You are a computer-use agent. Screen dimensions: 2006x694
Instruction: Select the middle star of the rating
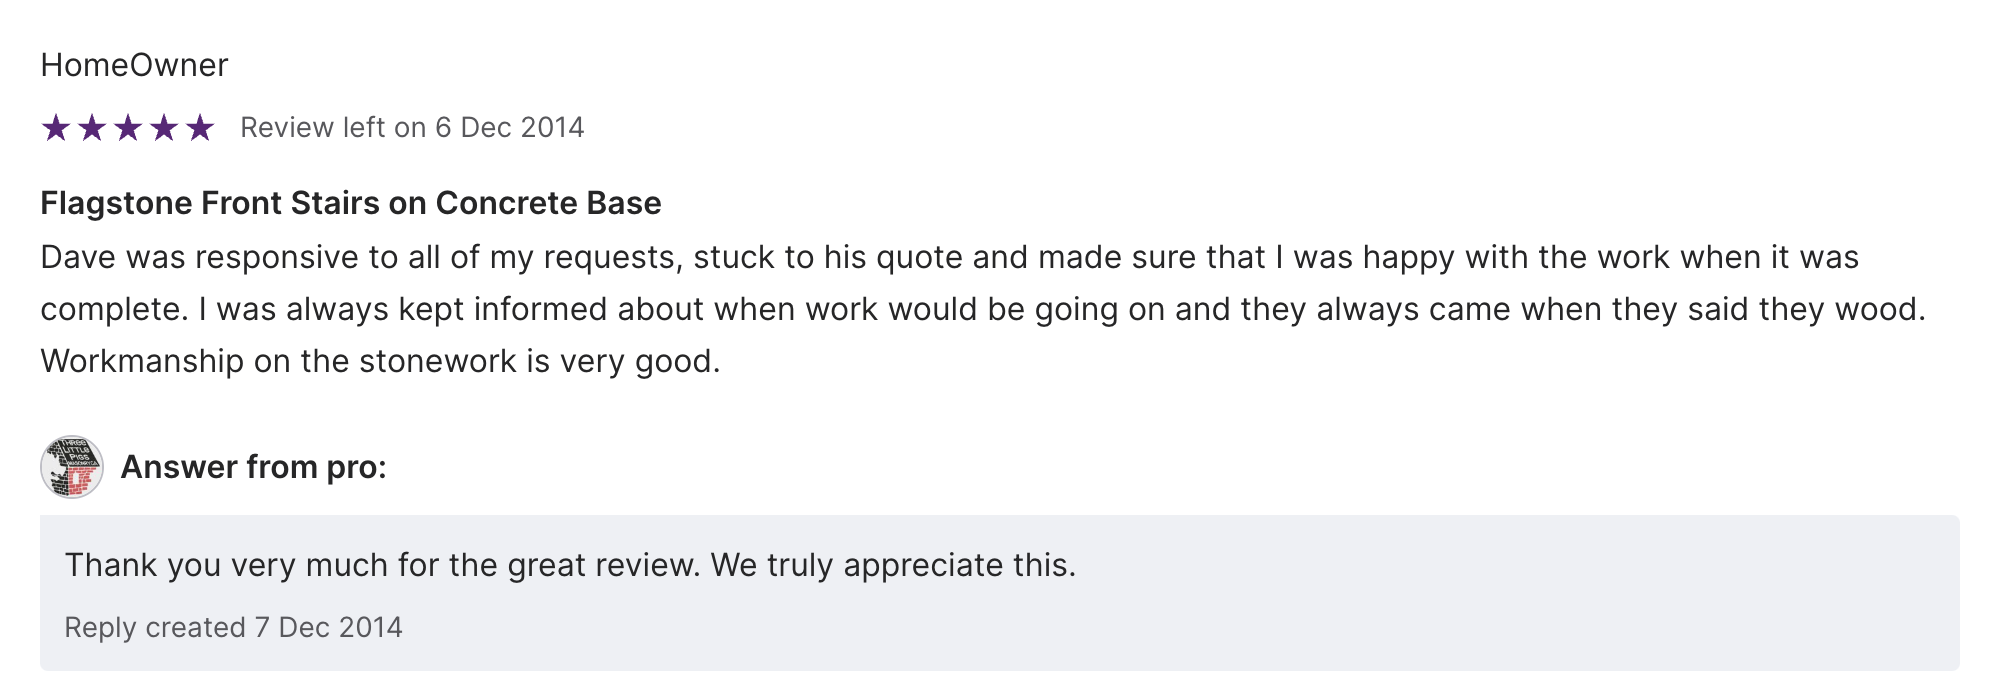[x=128, y=128]
